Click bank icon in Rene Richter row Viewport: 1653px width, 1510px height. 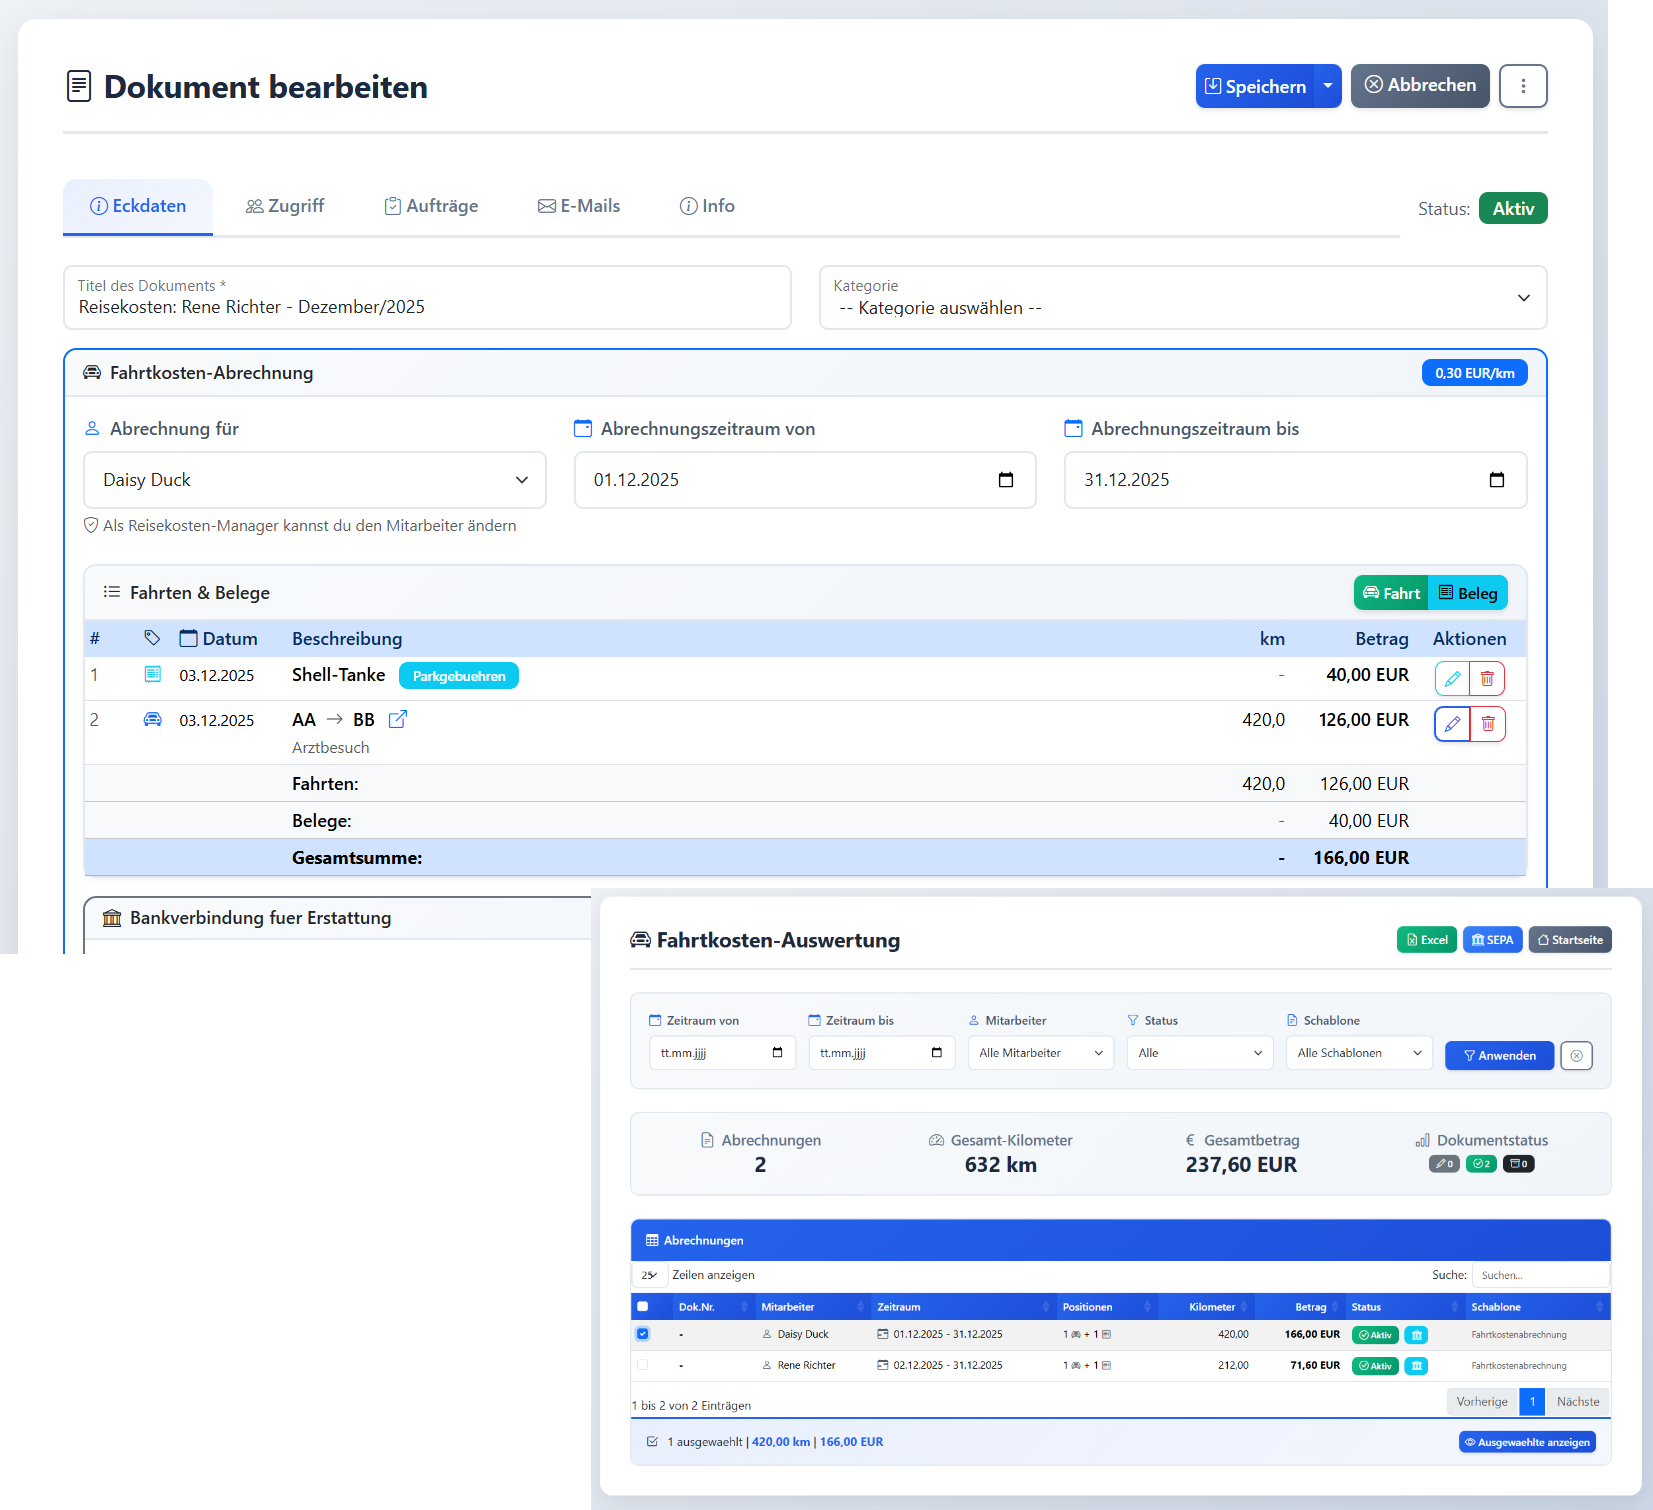[x=1416, y=1366]
